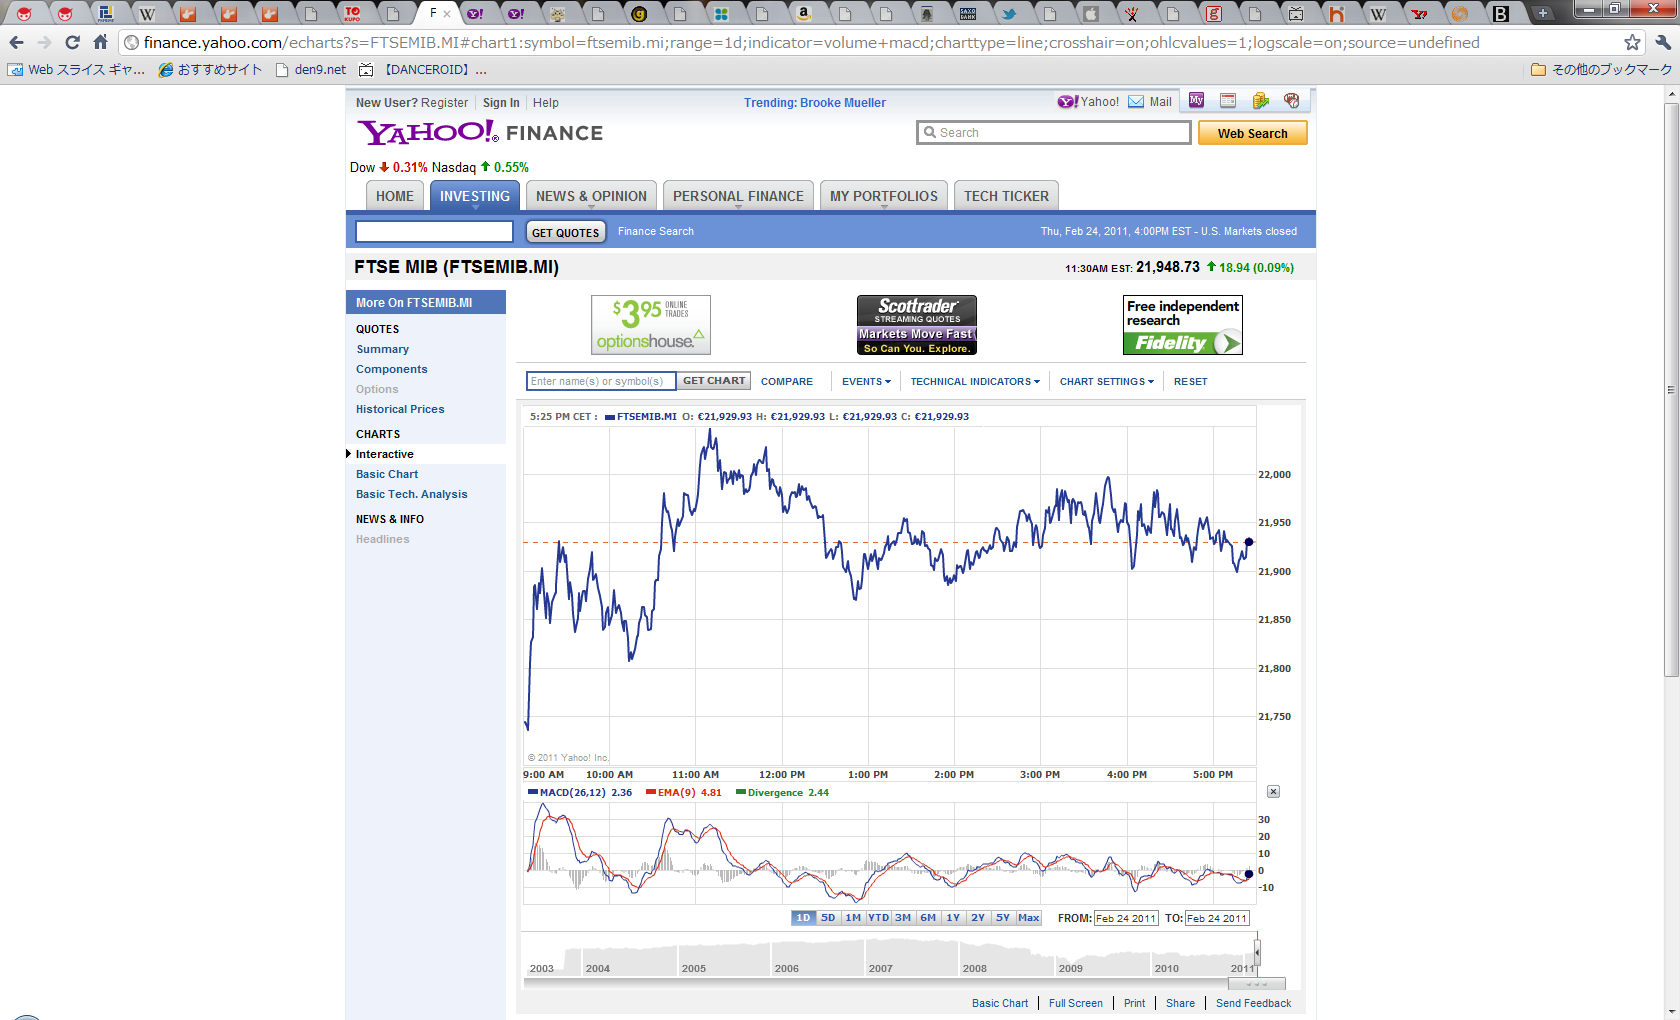The height and width of the screenshot is (1020, 1680).
Task: Open the Technical Indicators dropdown
Action: click(x=974, y=382)
